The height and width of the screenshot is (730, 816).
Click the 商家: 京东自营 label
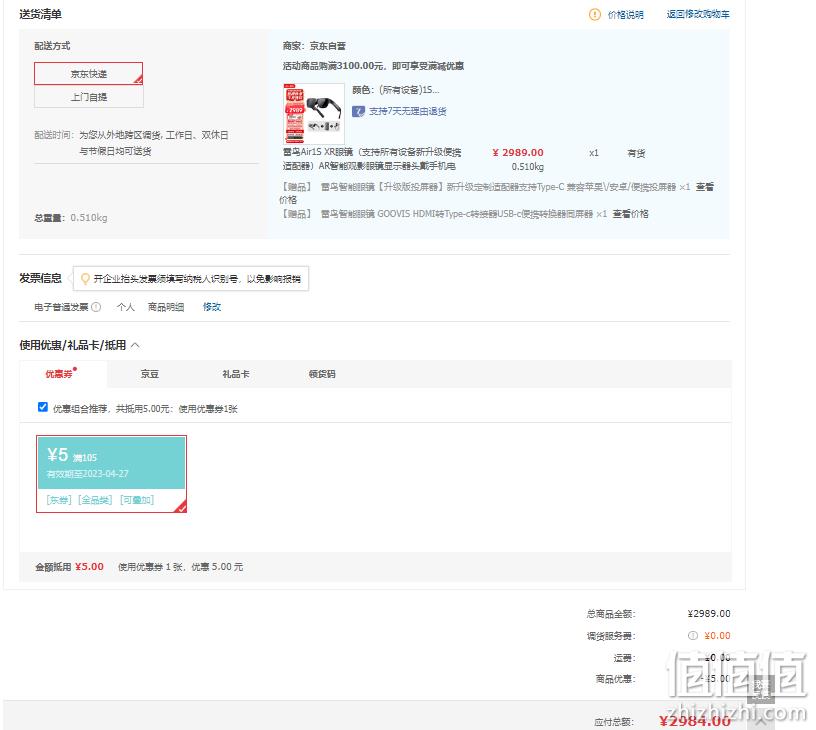tap(314, 46)
